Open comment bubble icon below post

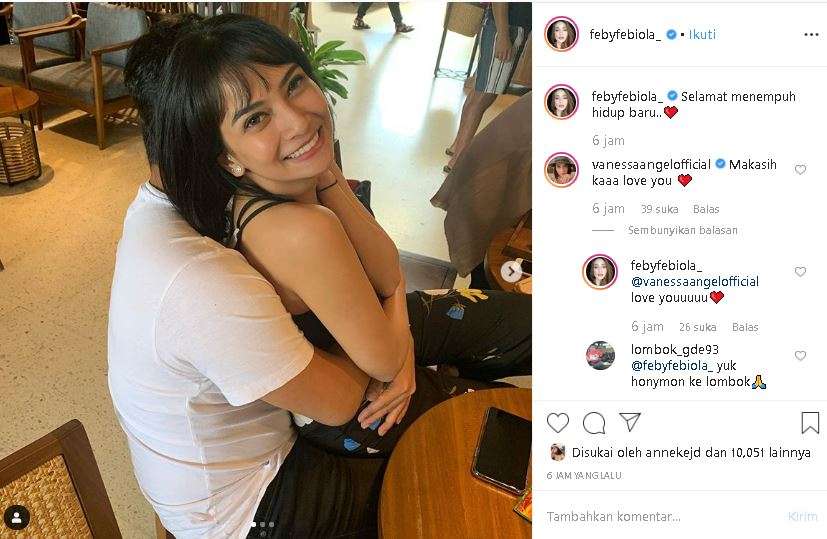click(594, 422)
